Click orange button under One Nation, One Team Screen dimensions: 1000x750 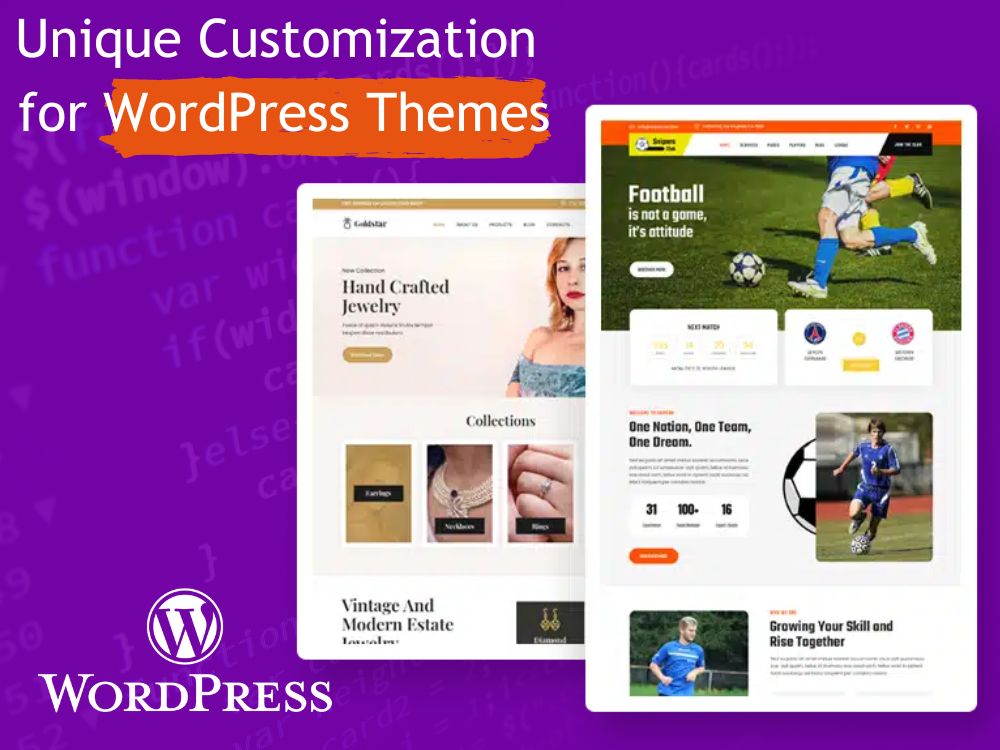(x=653, y=556)
